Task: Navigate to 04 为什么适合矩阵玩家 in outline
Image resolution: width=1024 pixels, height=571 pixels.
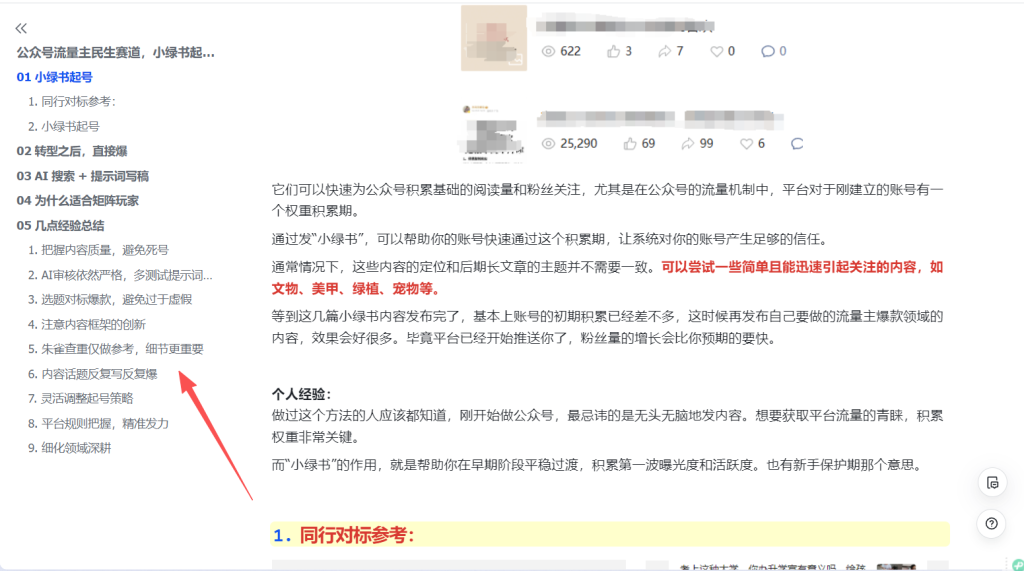Action: point(78,200)
